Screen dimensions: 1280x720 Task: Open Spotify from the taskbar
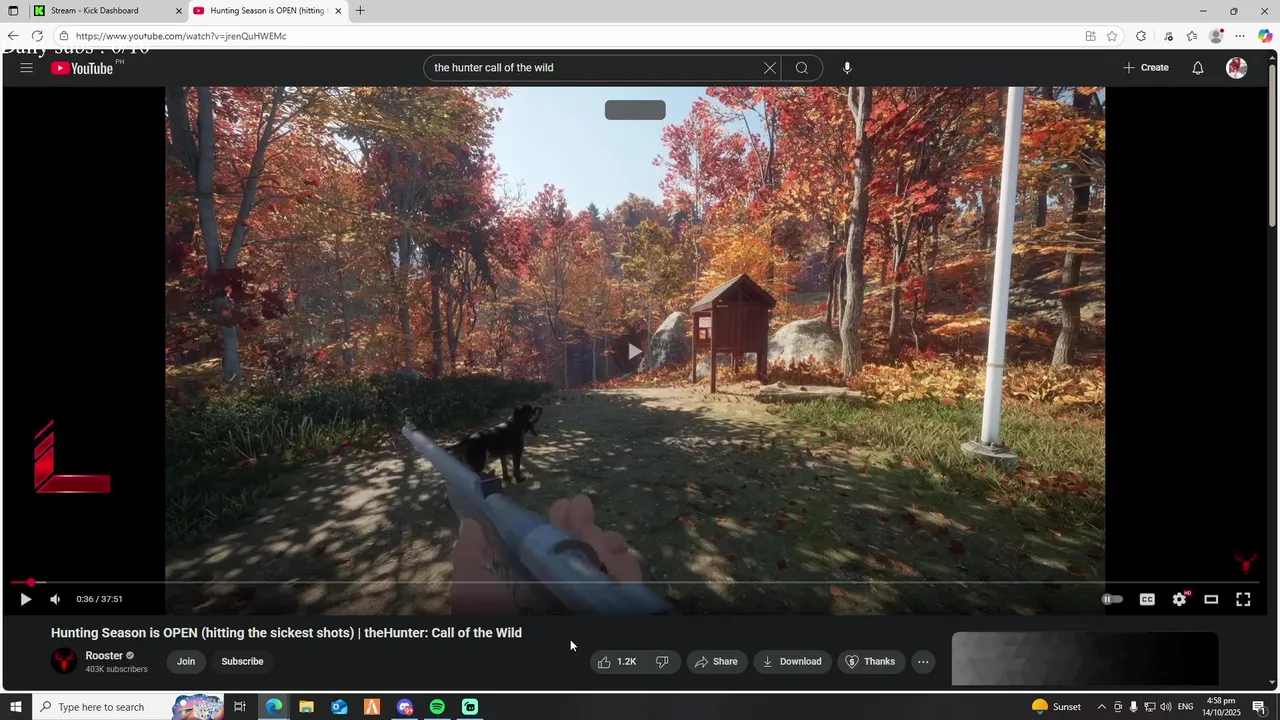tap(437, 707)
